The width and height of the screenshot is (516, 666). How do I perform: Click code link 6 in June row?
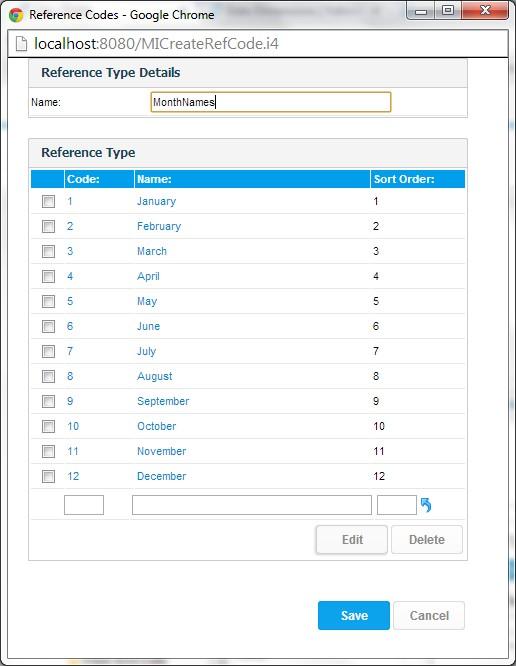70,326
